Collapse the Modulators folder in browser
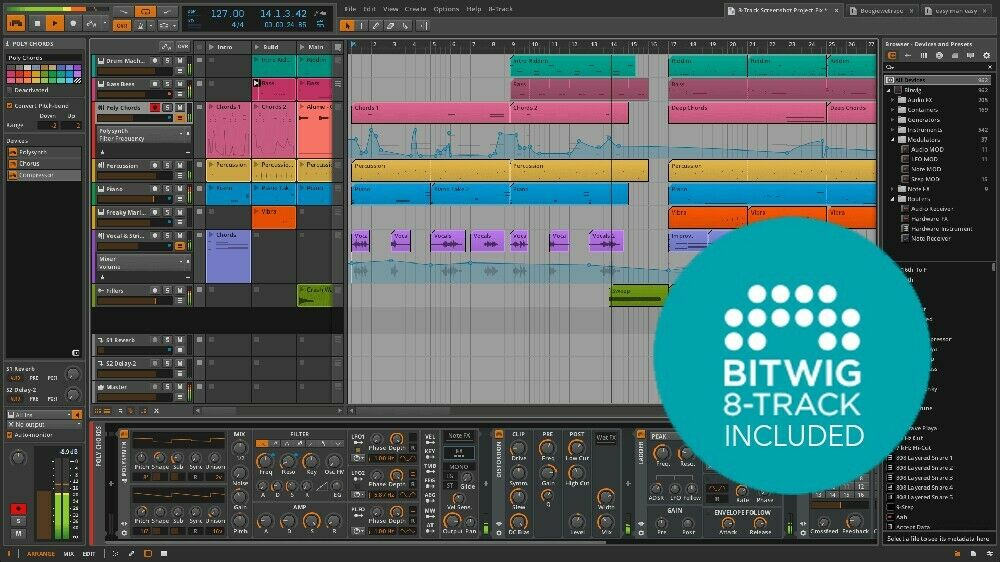Screen dimensions: 1000x562 (893, 139)
